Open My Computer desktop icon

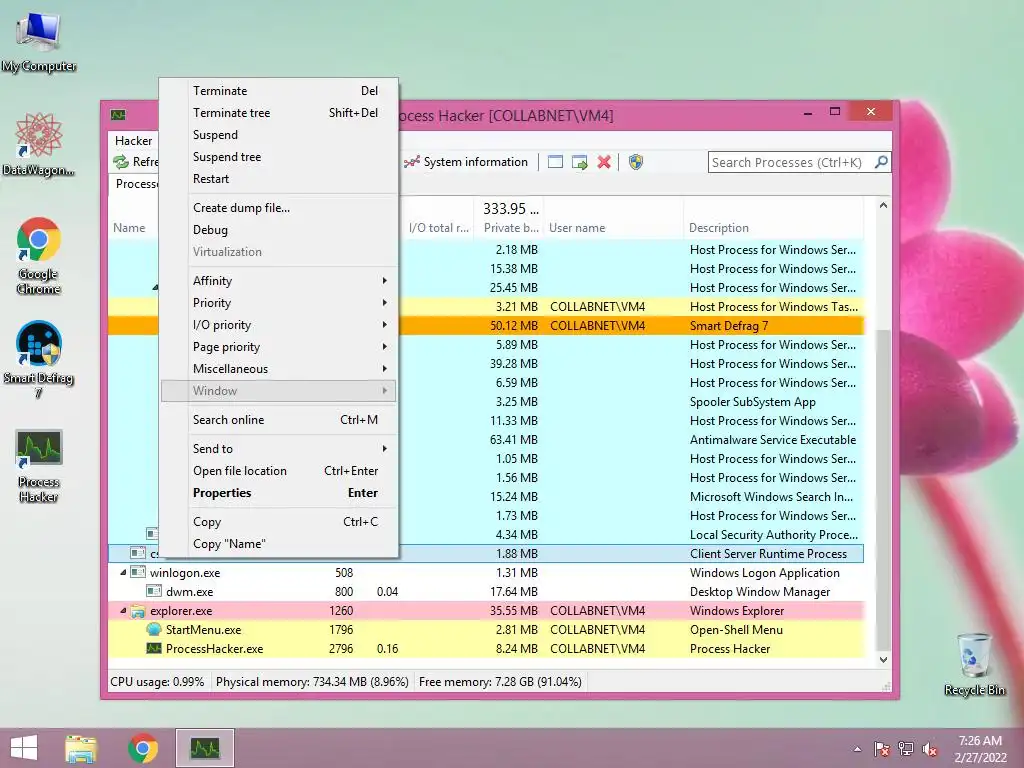(39, 42)
